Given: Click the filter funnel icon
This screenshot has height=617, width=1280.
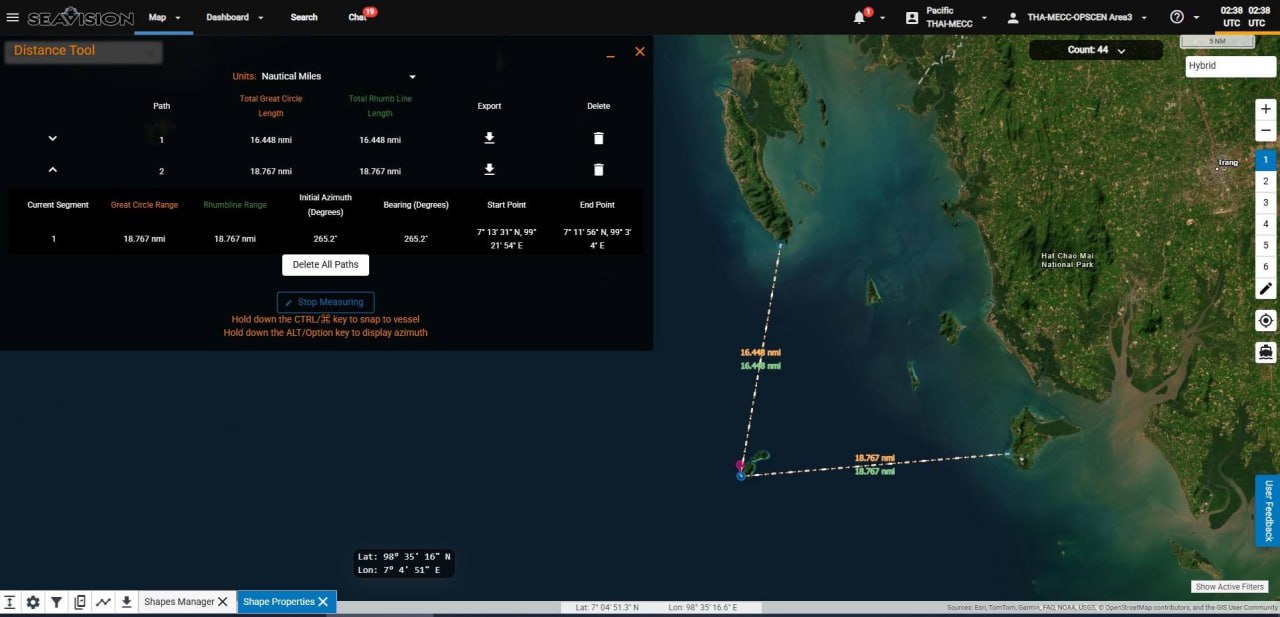Looking at the screenshot, I should [57, 602].
